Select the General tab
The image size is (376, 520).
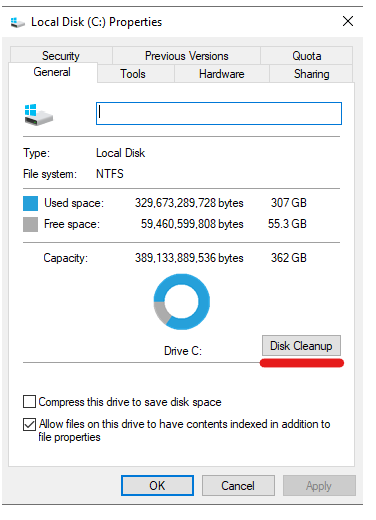52,72
